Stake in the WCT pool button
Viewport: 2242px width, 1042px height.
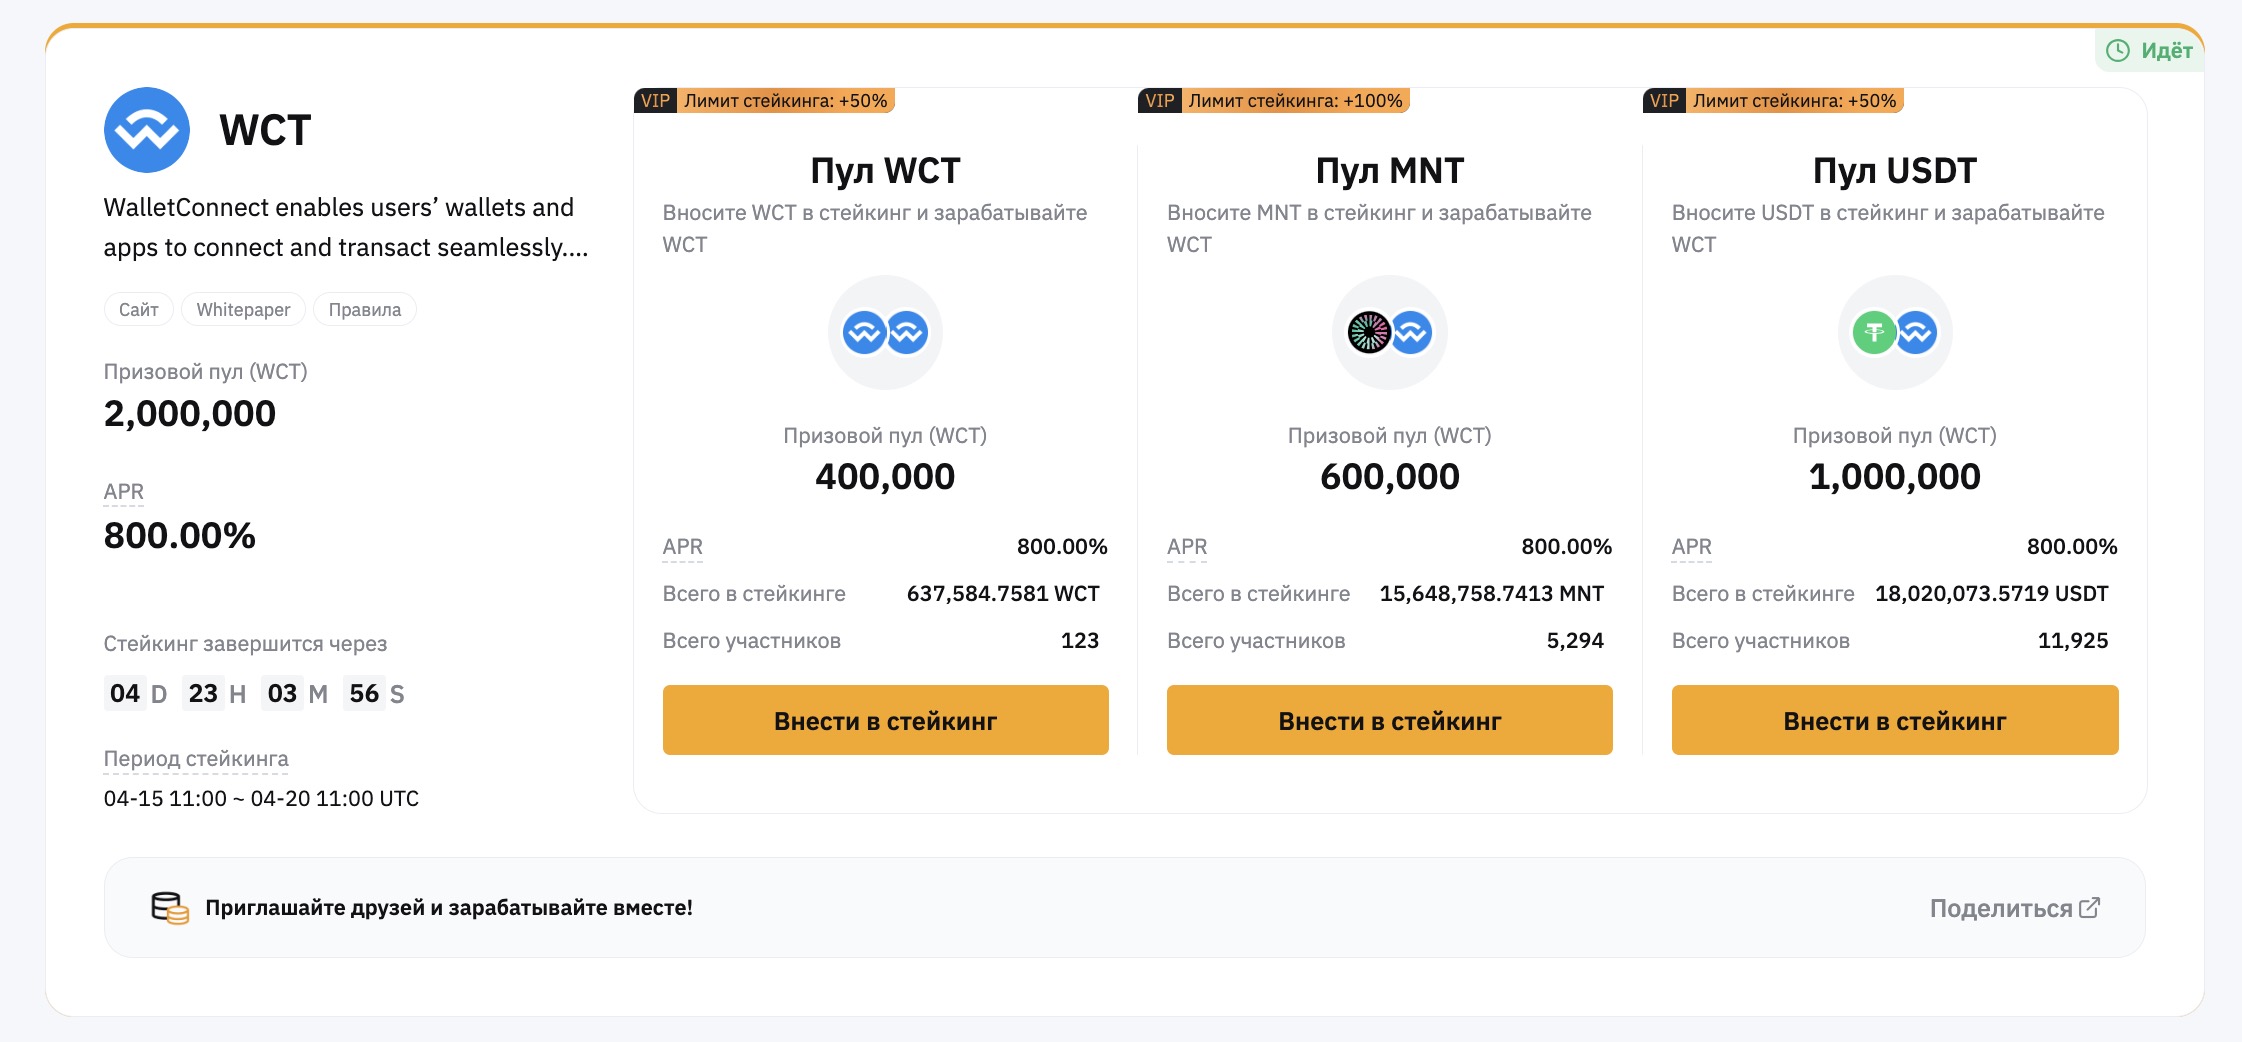click(x=885, y=720)
